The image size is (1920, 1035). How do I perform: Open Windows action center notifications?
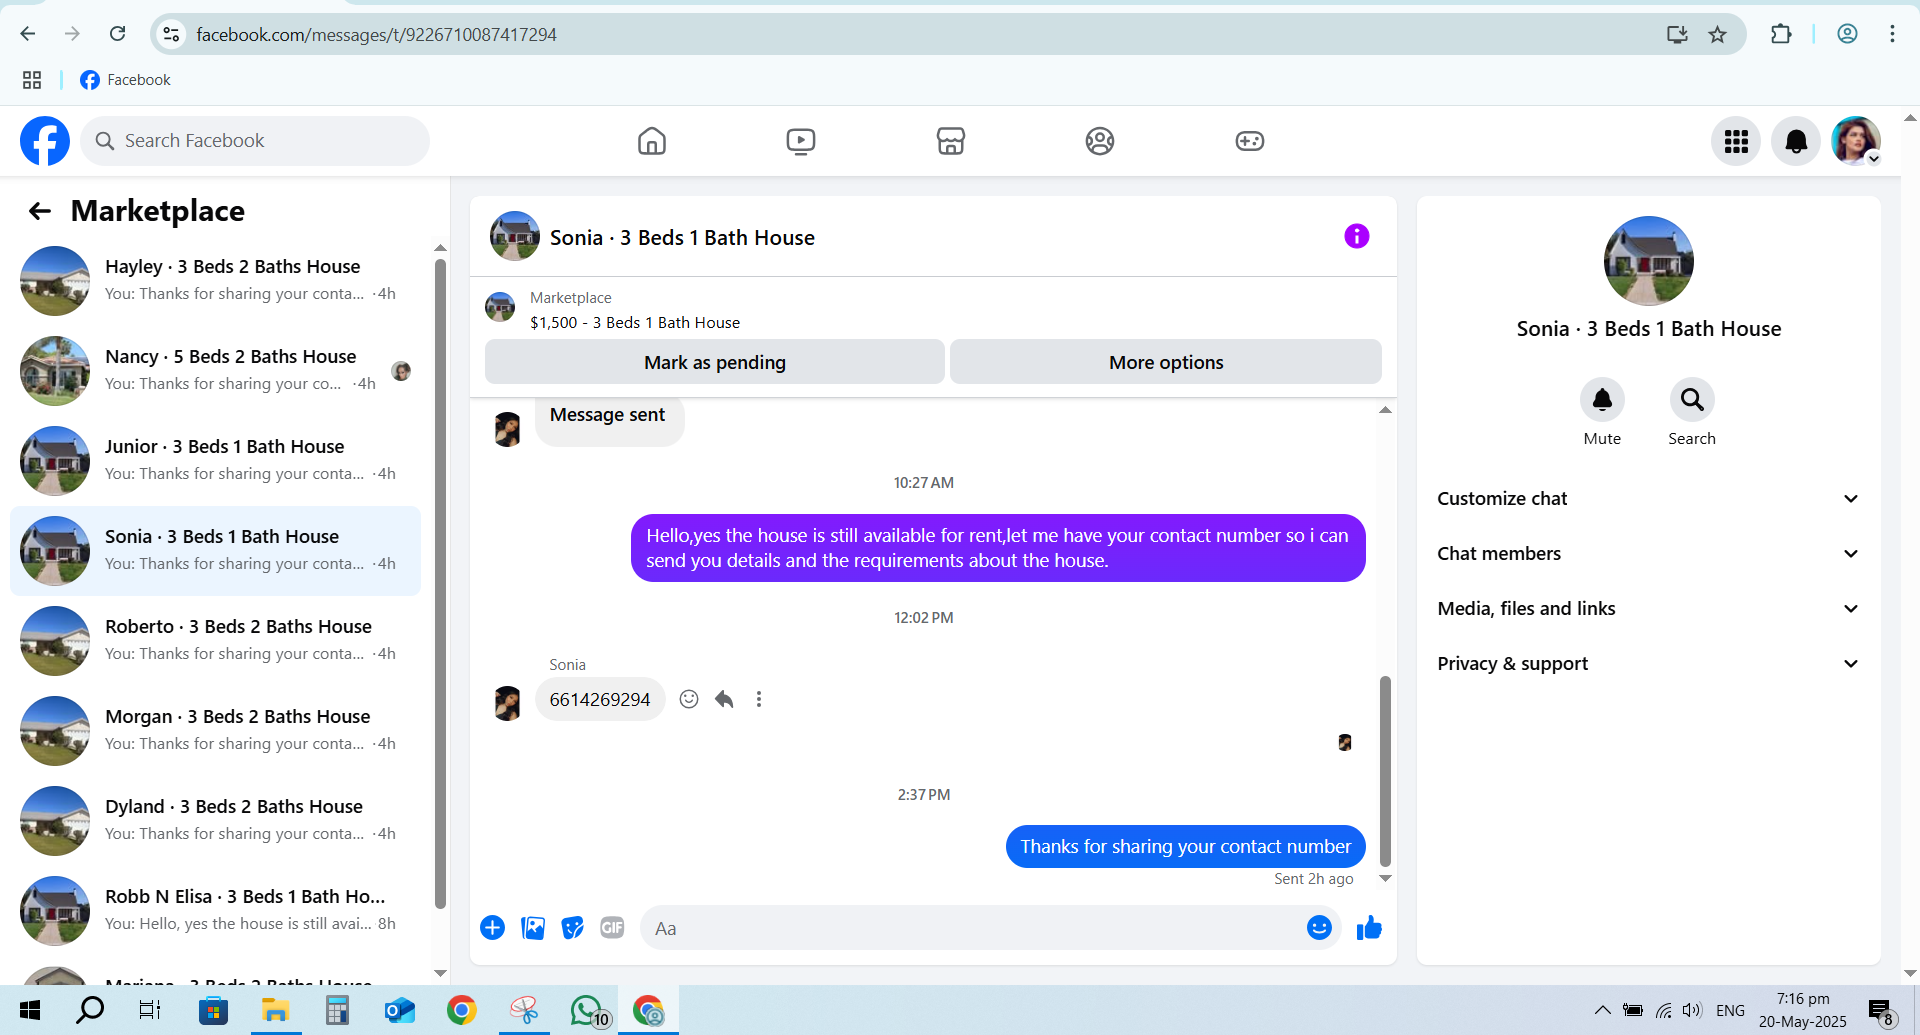[x=1880, y=1011]
